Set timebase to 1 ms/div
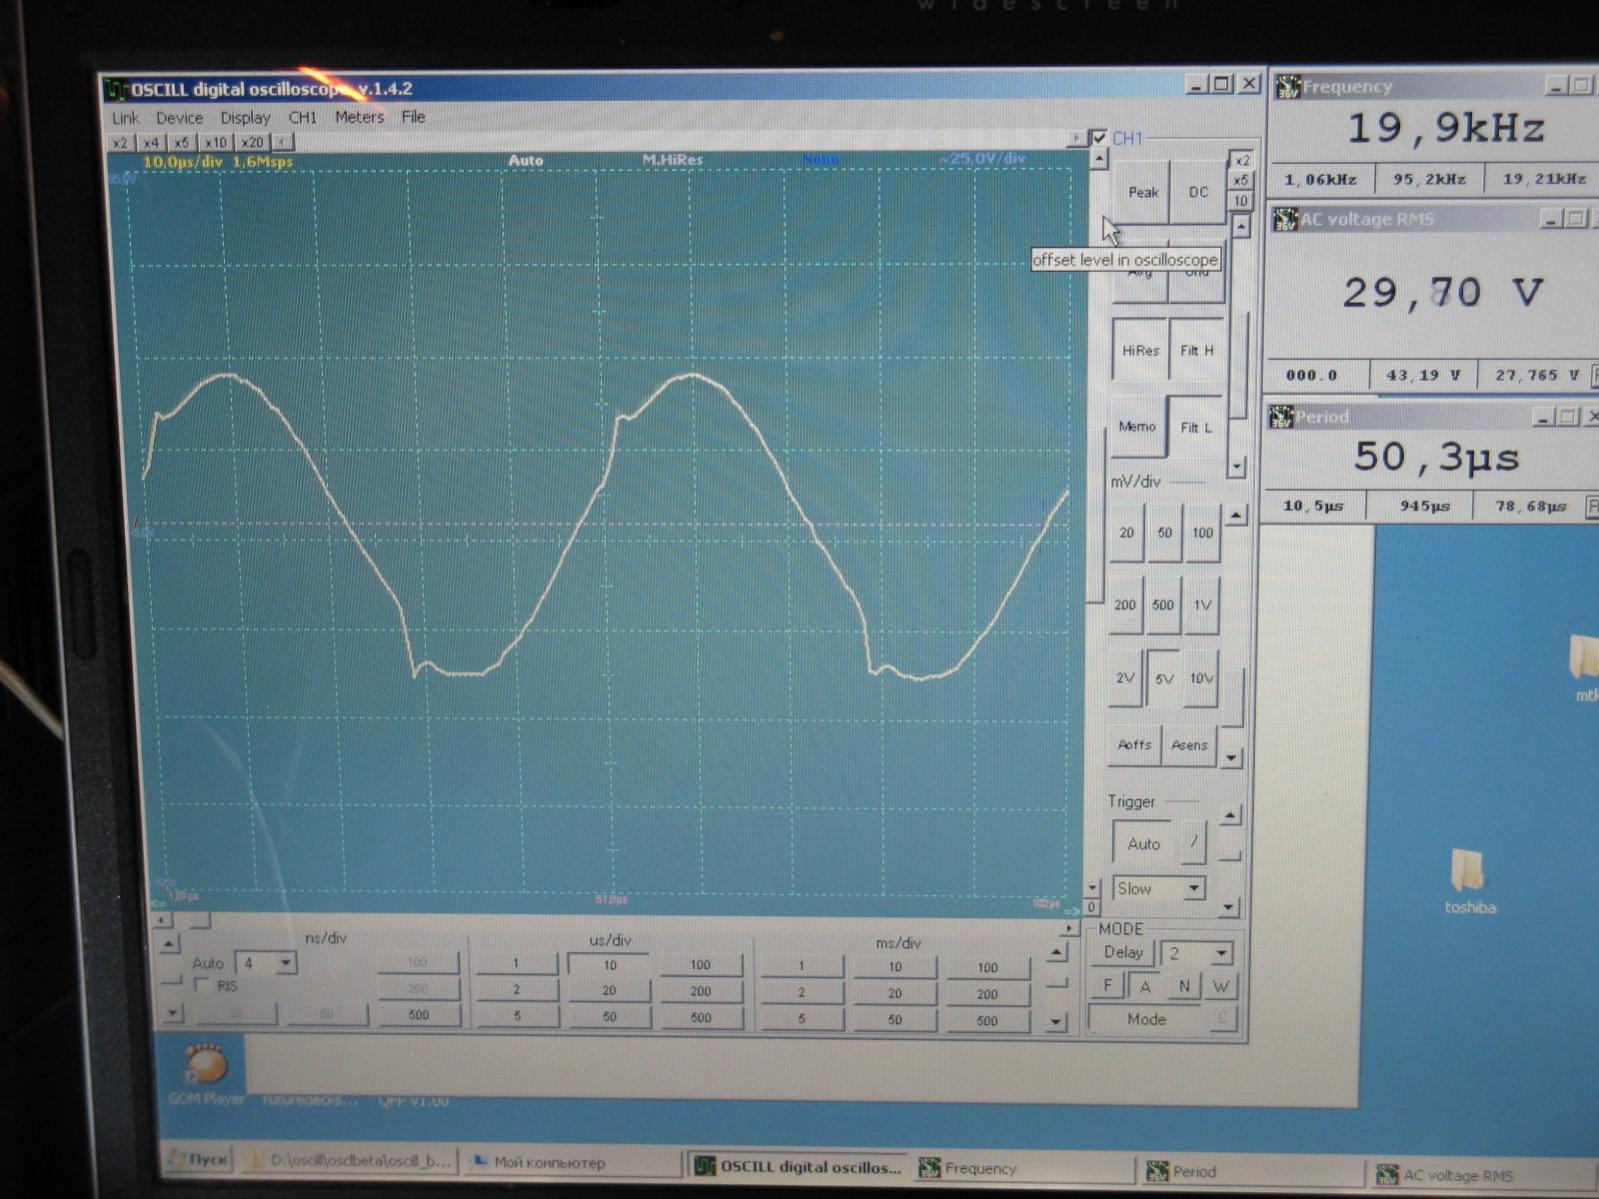The image size is (1599, 1199). (x=801, y=967)
